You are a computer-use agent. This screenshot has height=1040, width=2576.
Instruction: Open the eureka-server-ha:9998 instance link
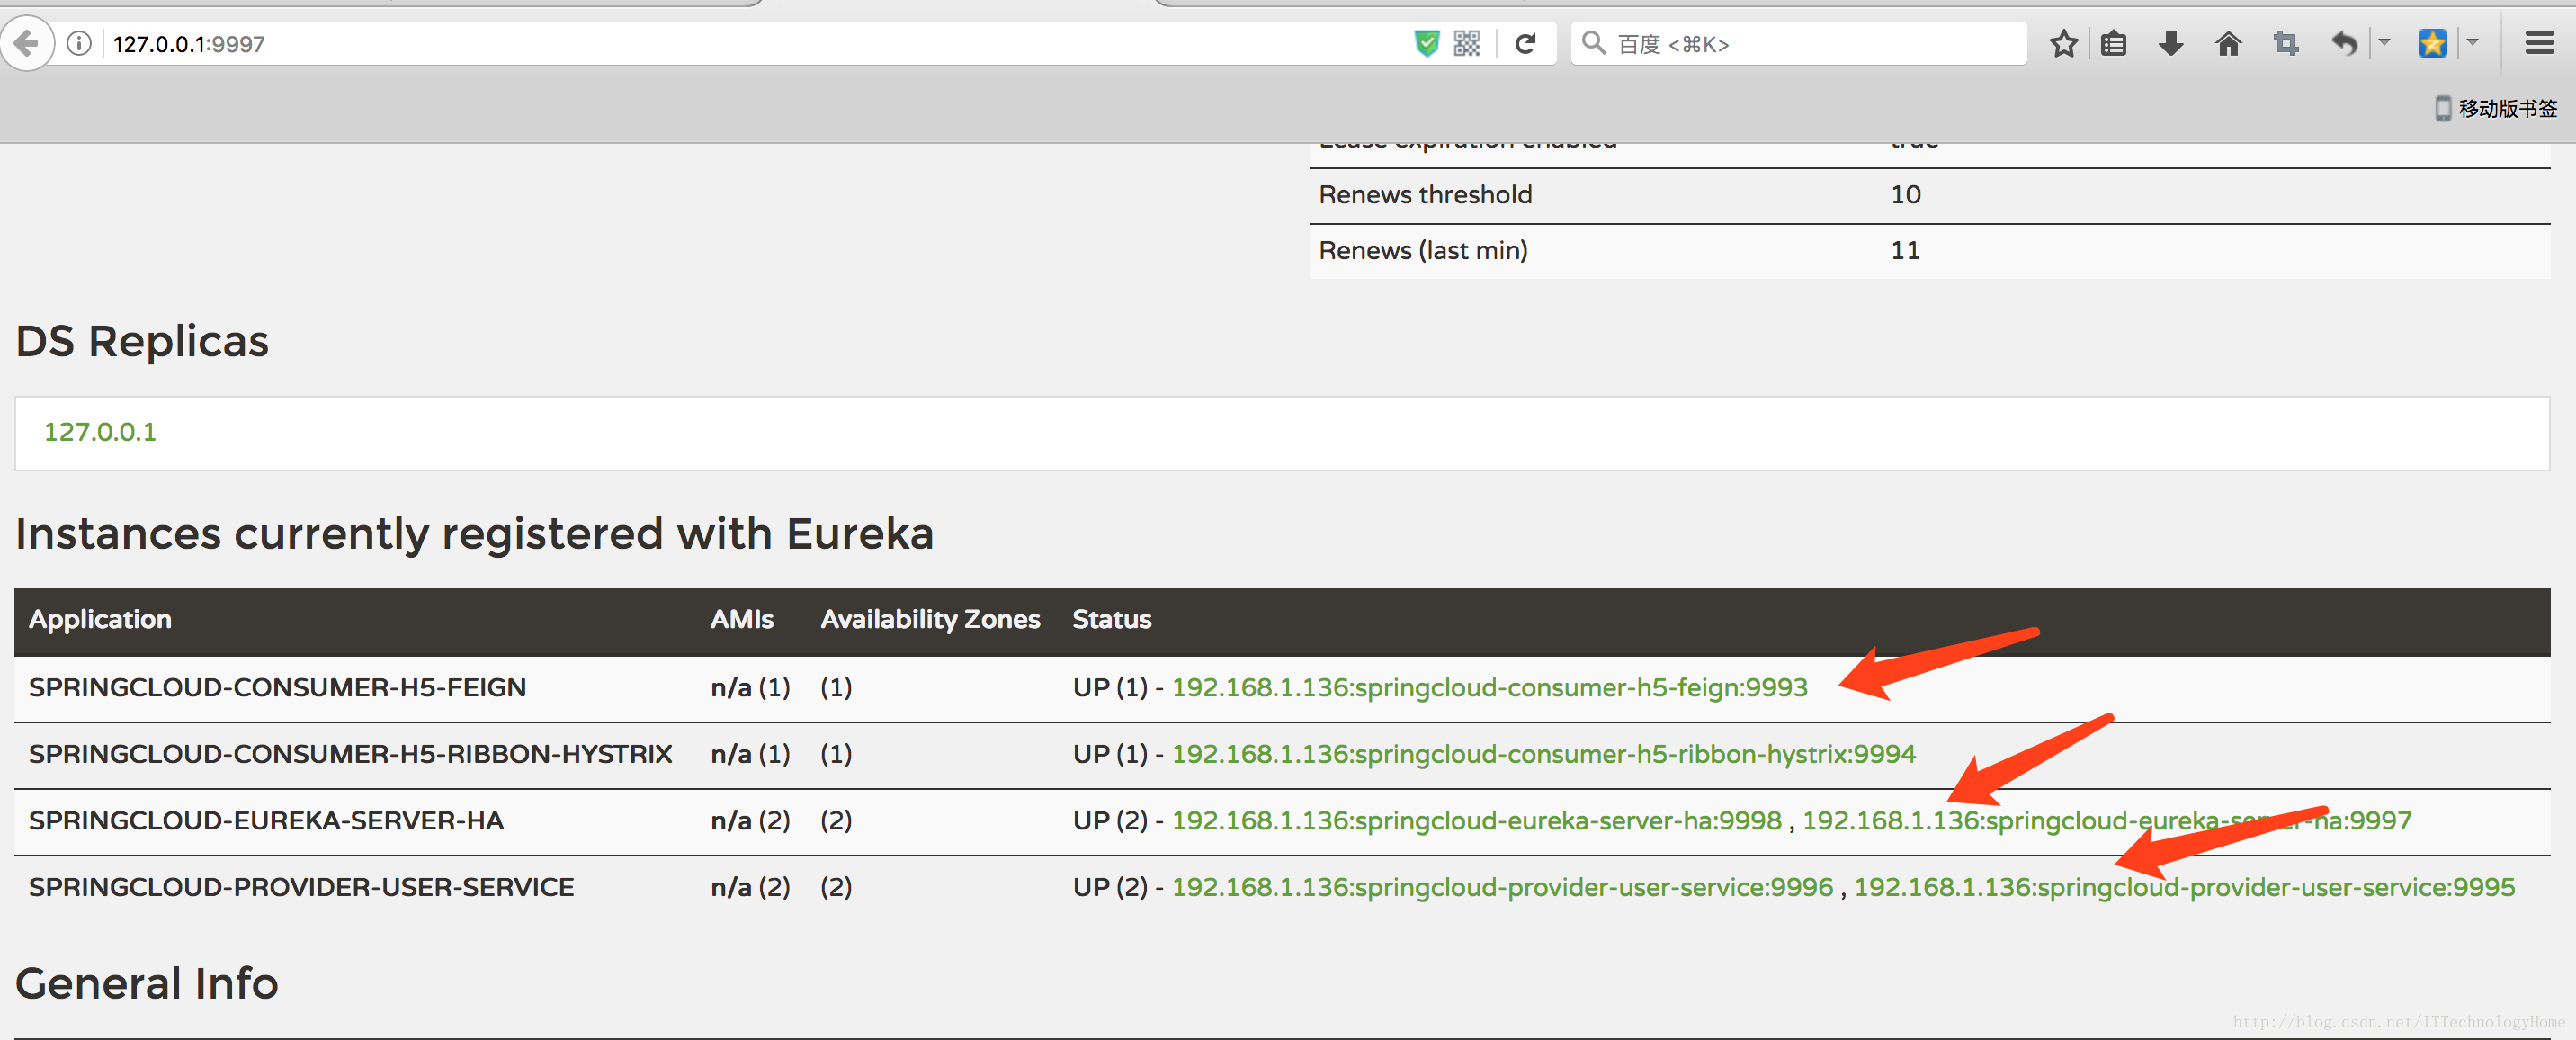(x=1476, y=821)
